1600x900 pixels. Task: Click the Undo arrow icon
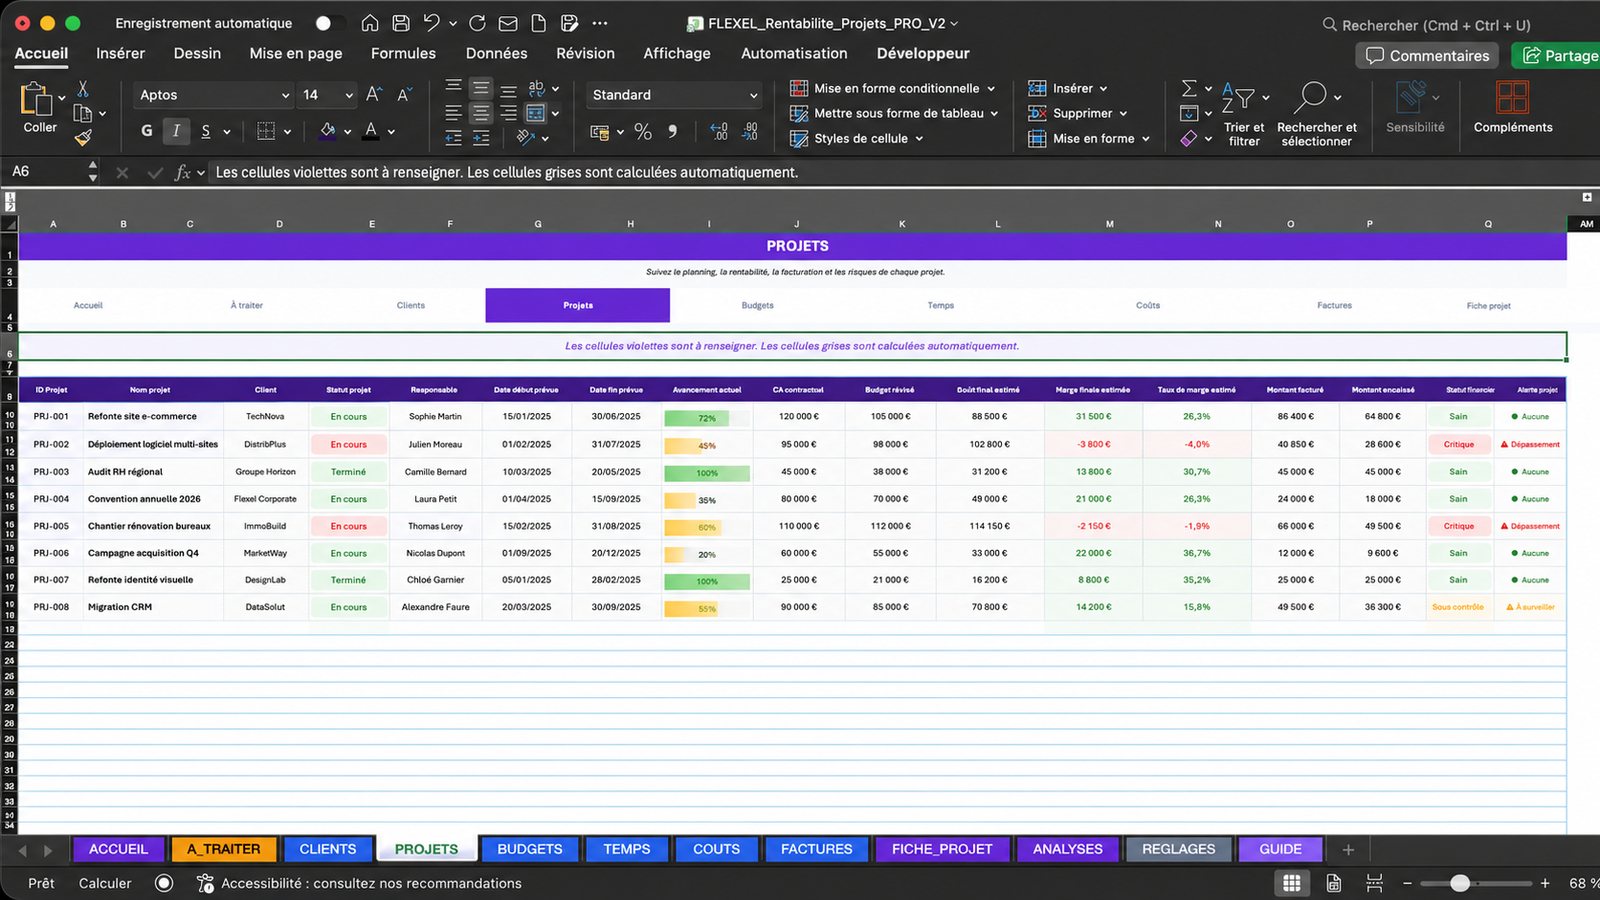pos(431,23)
